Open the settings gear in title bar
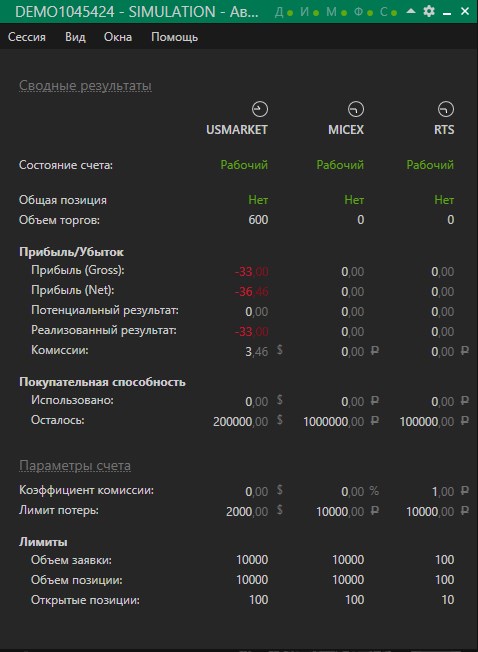The width and height of the screenshot is (478, 652). [x=429, y=11]
